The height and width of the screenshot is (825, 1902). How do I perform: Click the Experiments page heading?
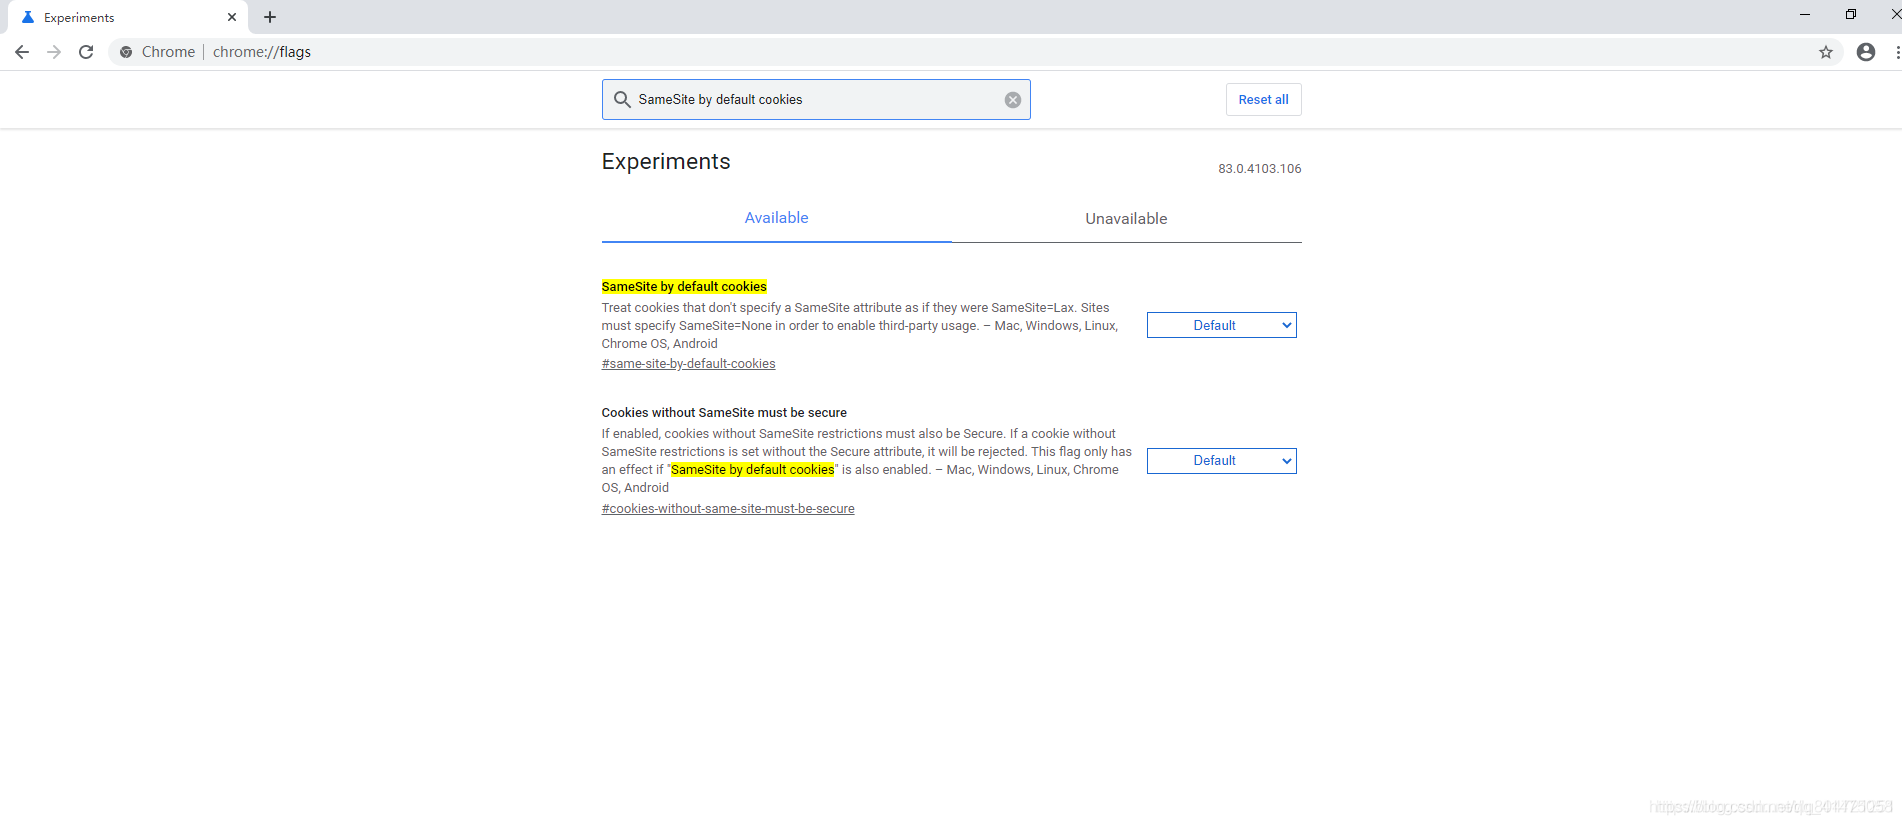(666, 162)
